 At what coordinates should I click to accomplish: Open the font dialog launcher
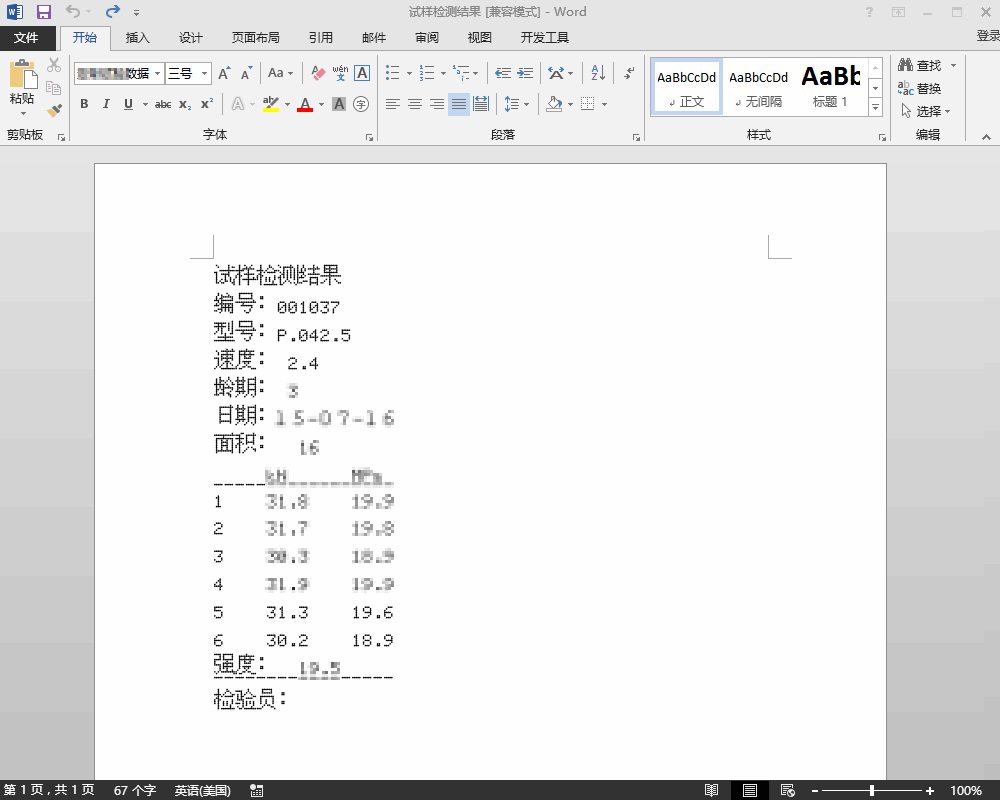point(369,137)
